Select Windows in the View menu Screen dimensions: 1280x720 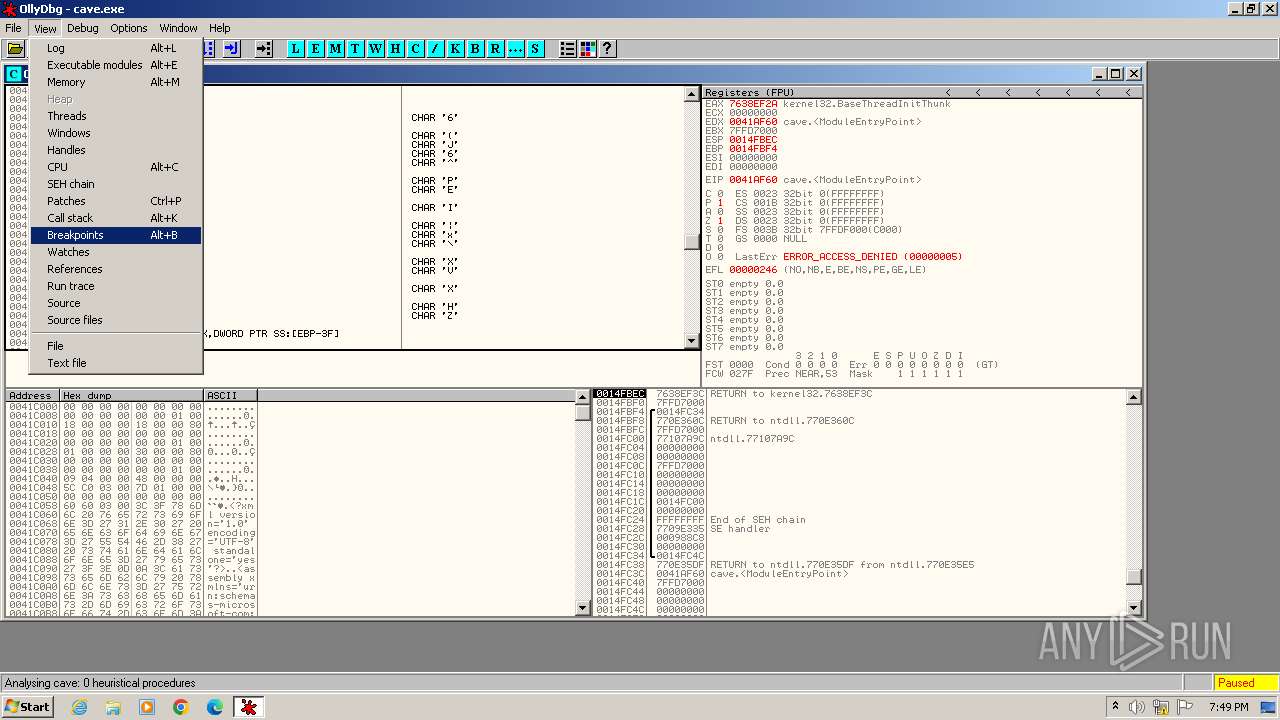[116, 133]
